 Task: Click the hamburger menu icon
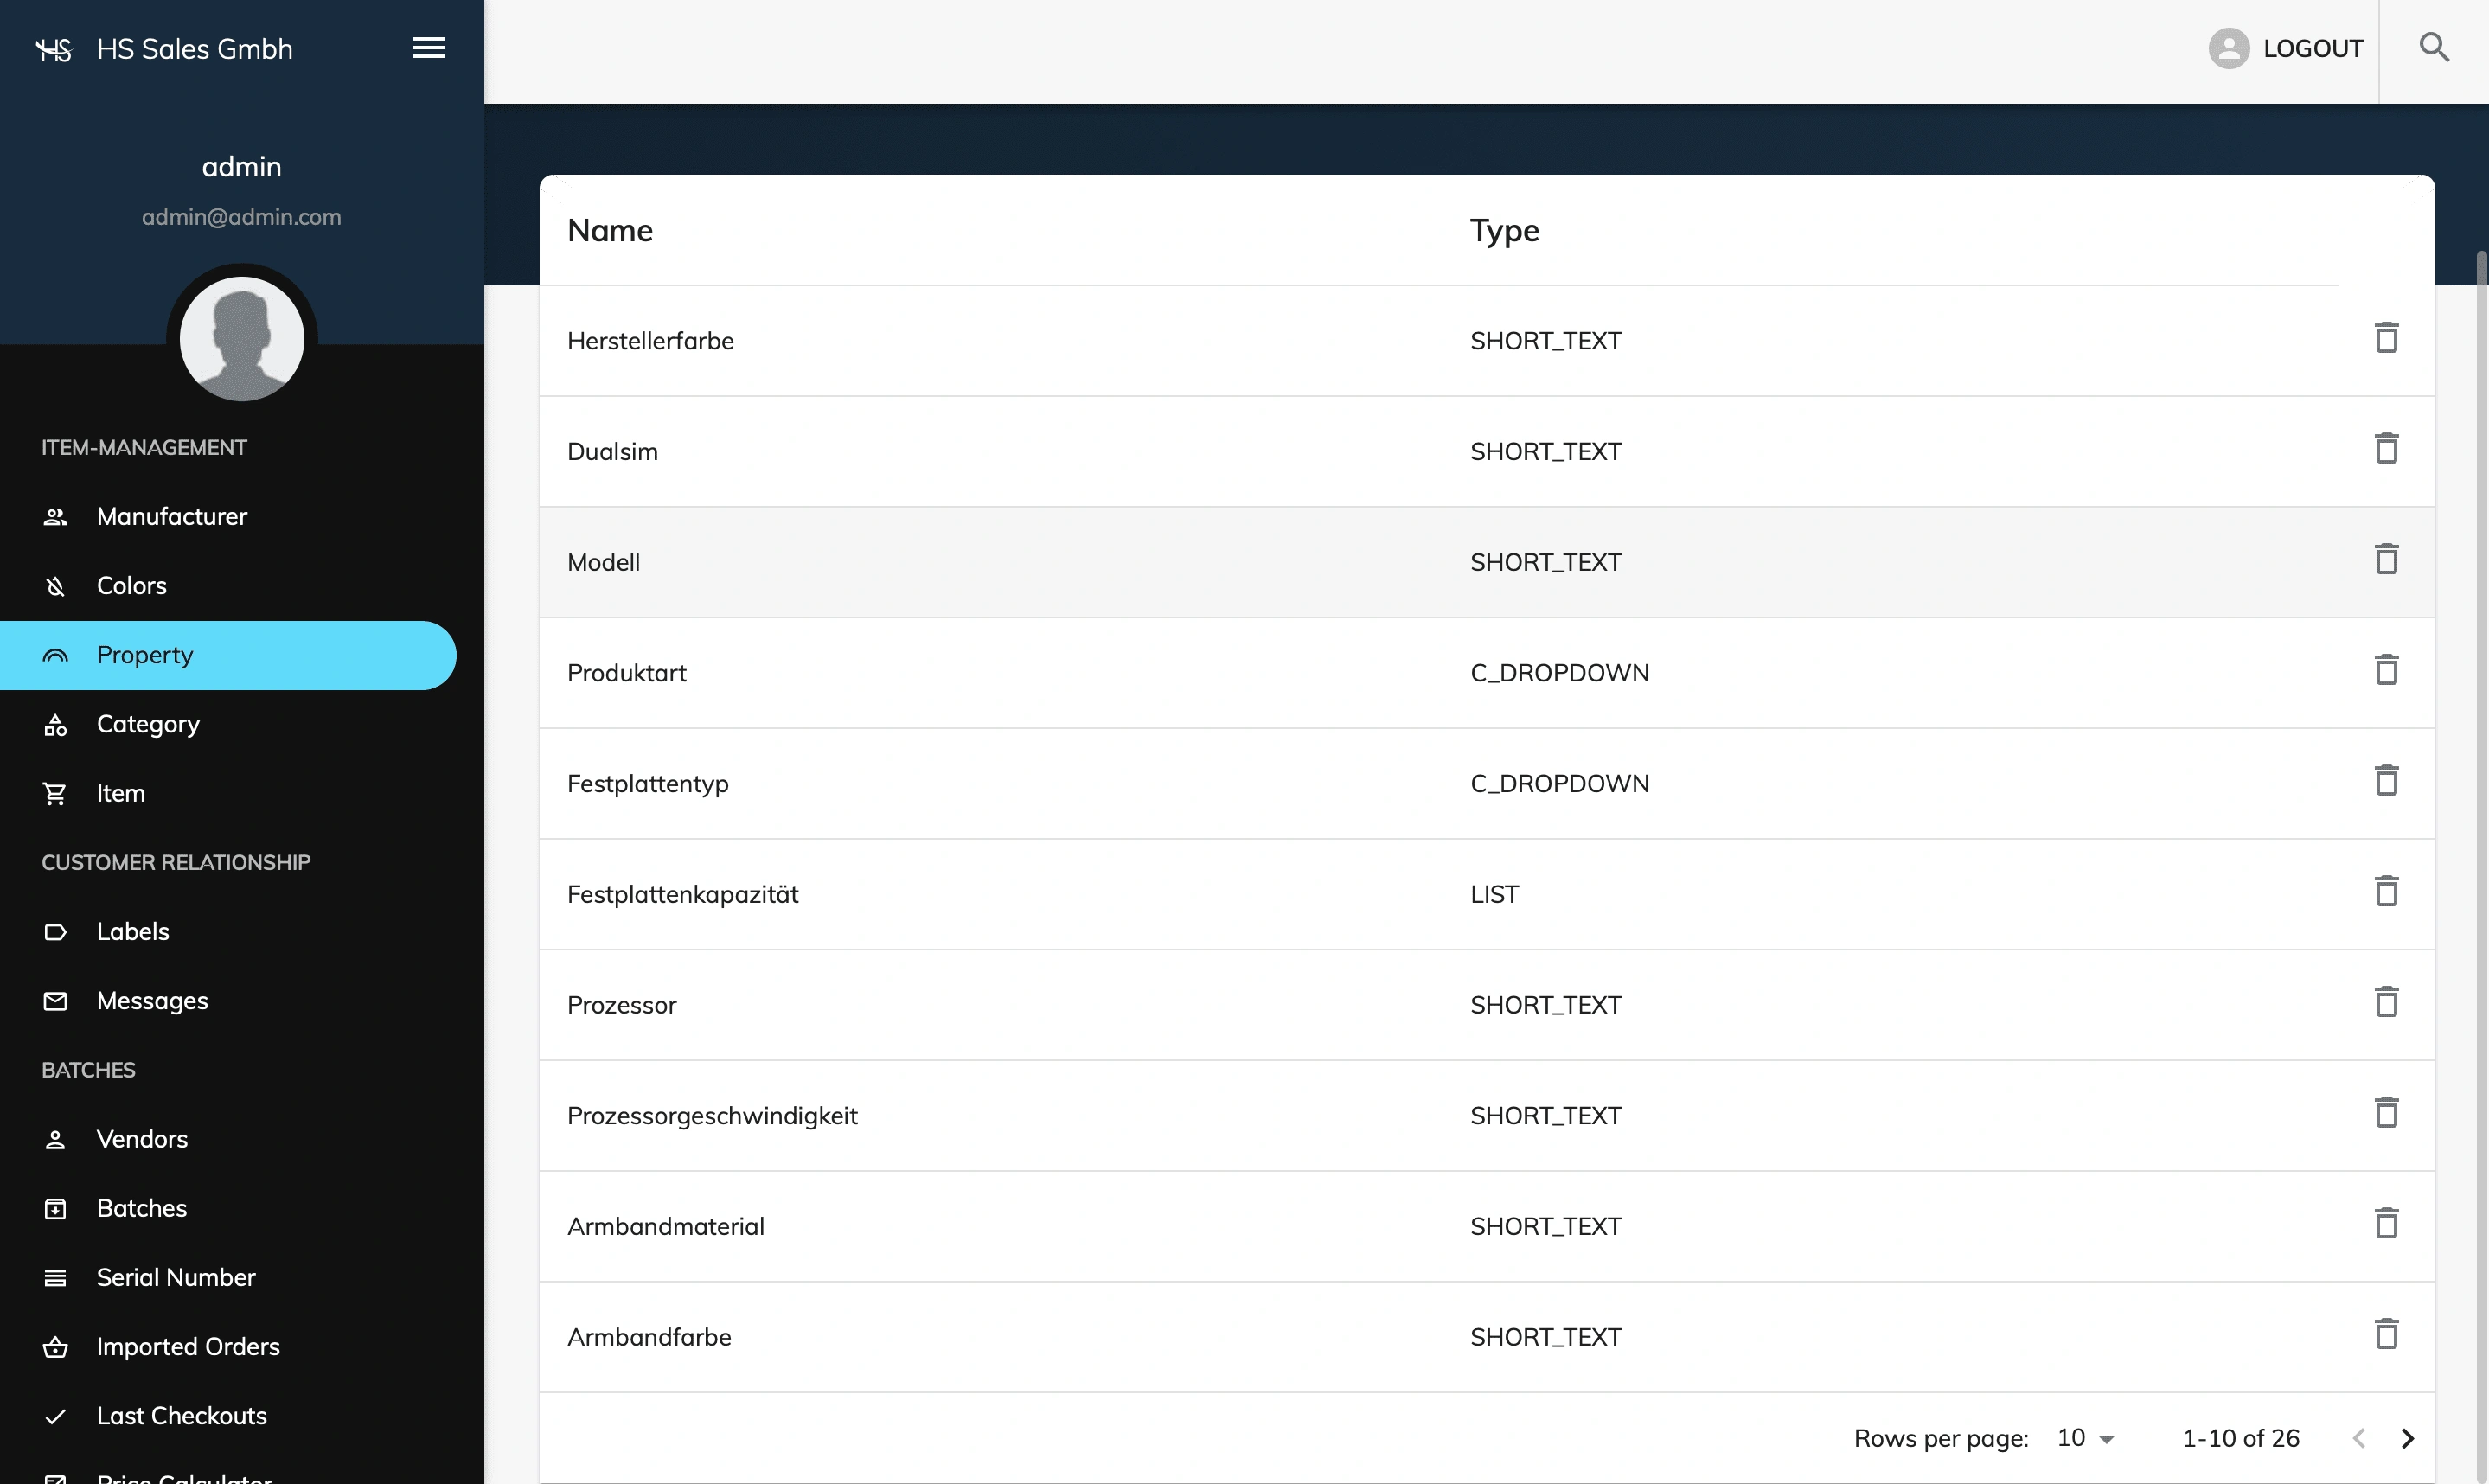pos(427,46)
